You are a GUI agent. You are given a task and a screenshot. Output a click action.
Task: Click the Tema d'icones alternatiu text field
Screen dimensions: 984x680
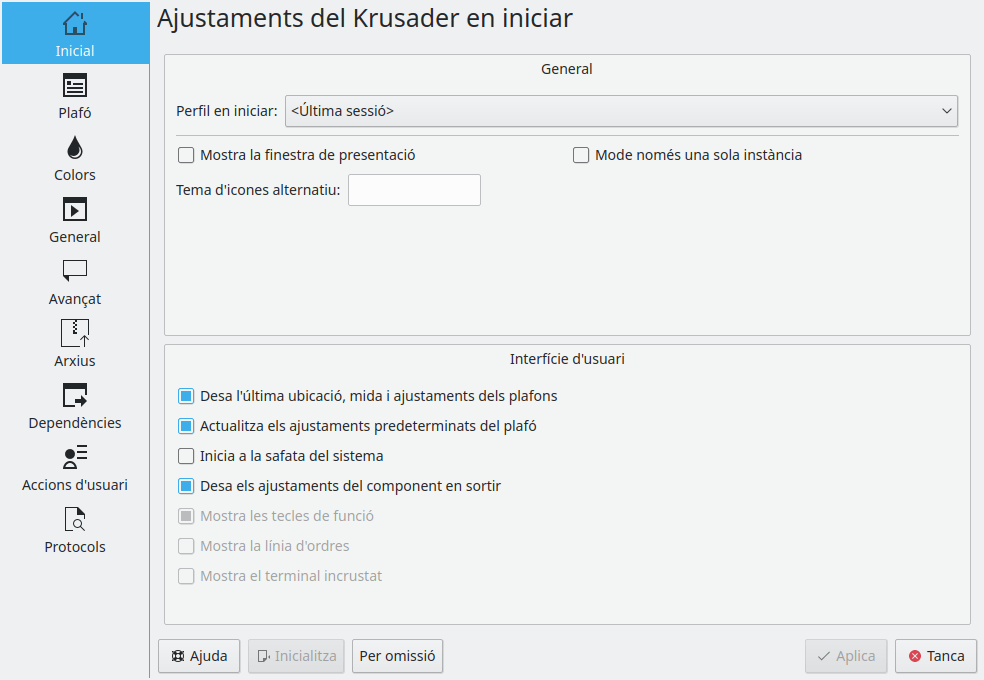tap(414, 190)
